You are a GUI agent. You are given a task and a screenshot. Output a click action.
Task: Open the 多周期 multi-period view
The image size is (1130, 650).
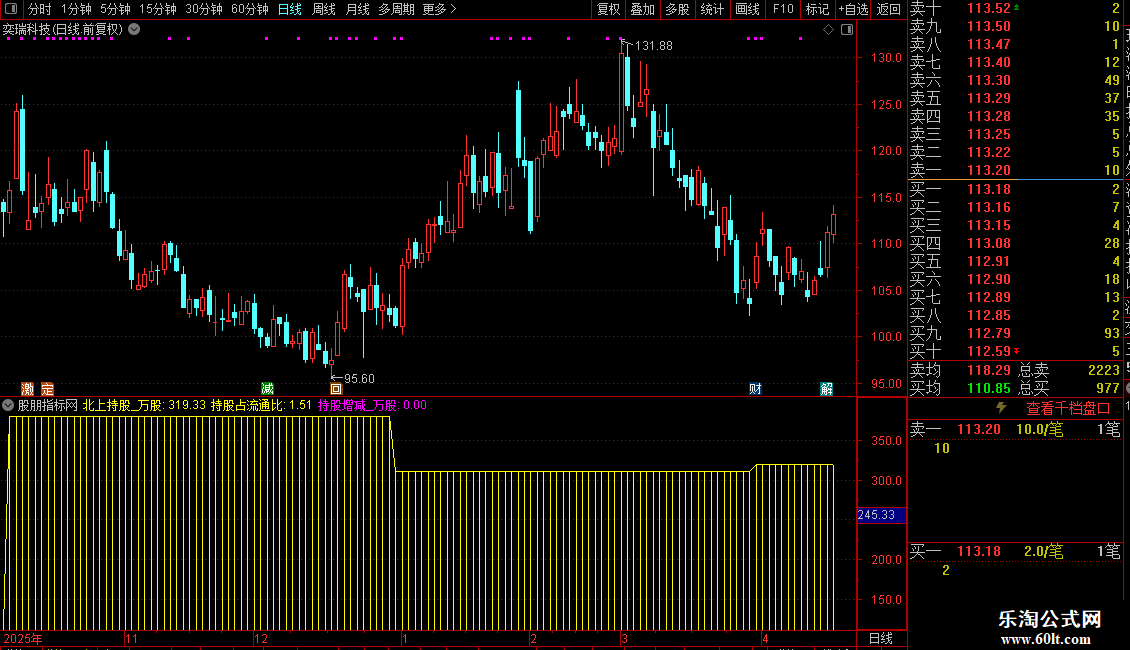pos(396,9)
